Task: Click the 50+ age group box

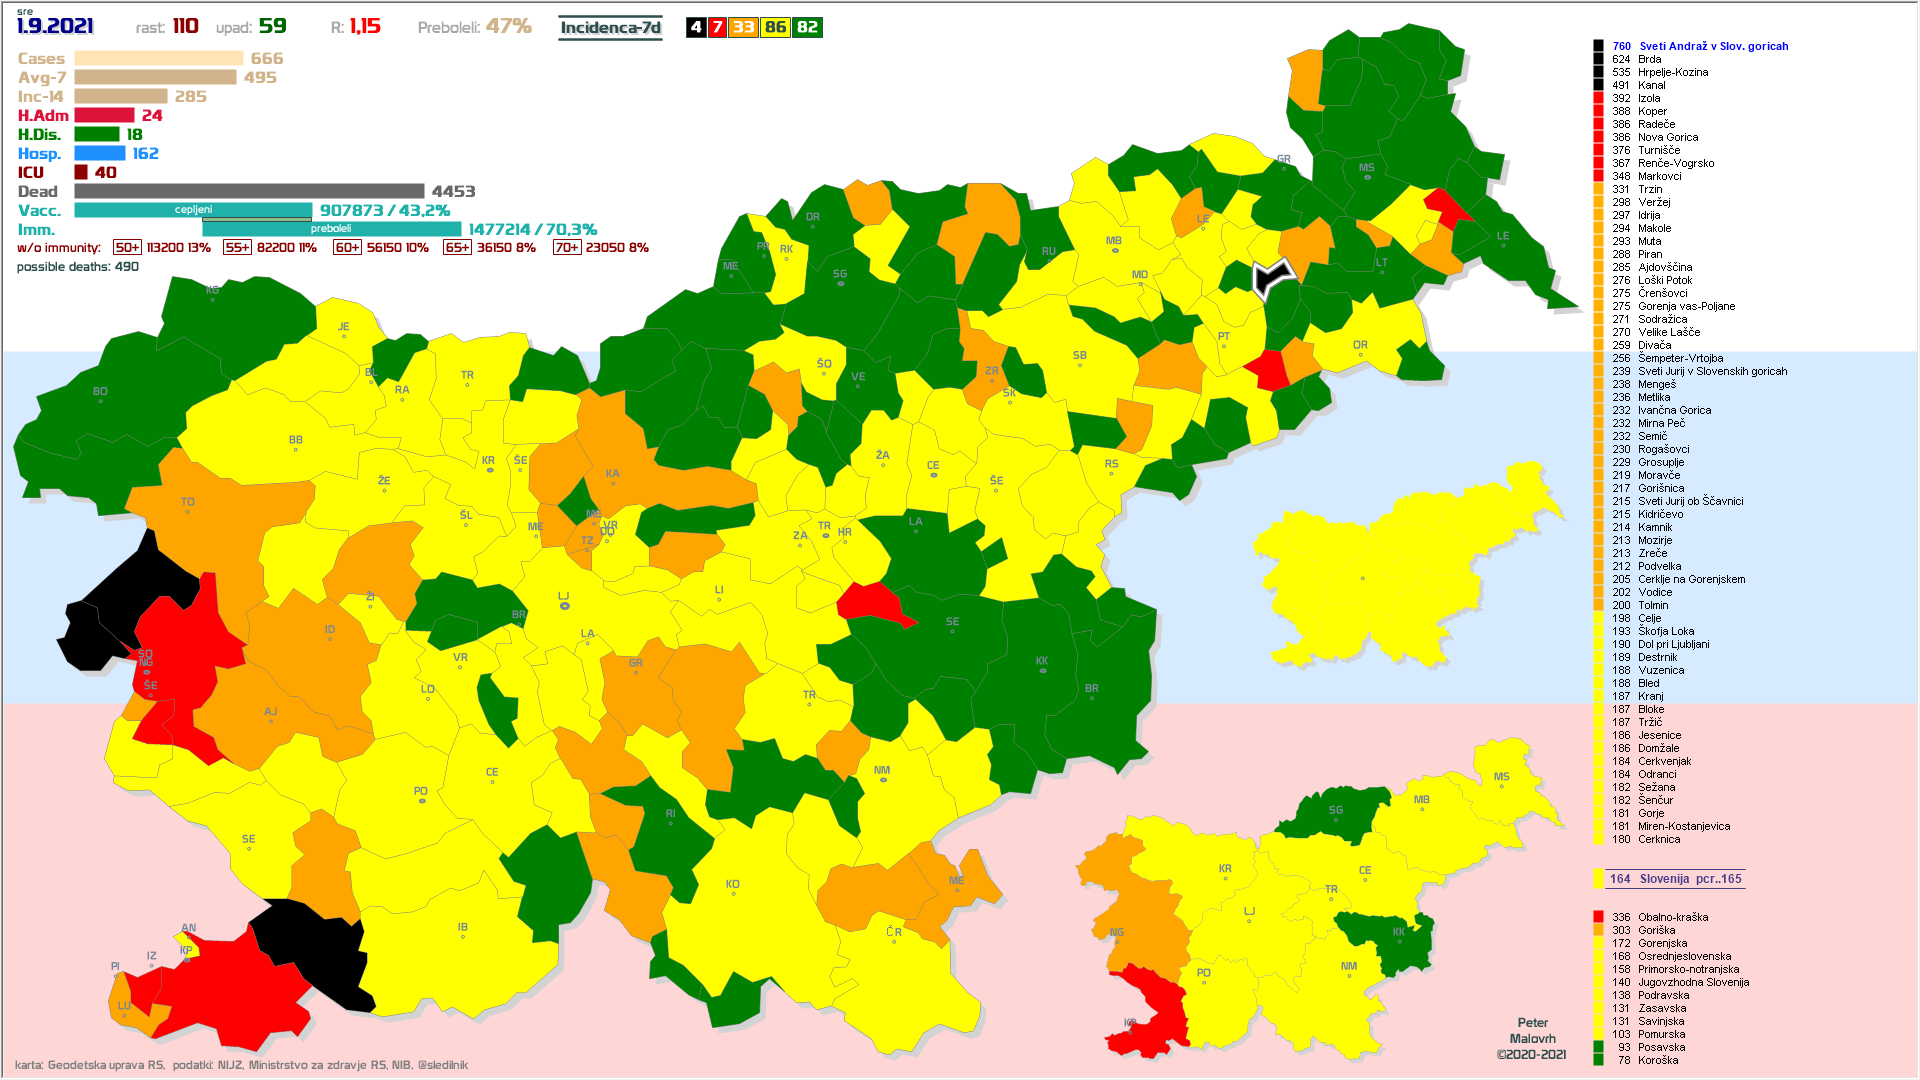Action: click(127, 248)
